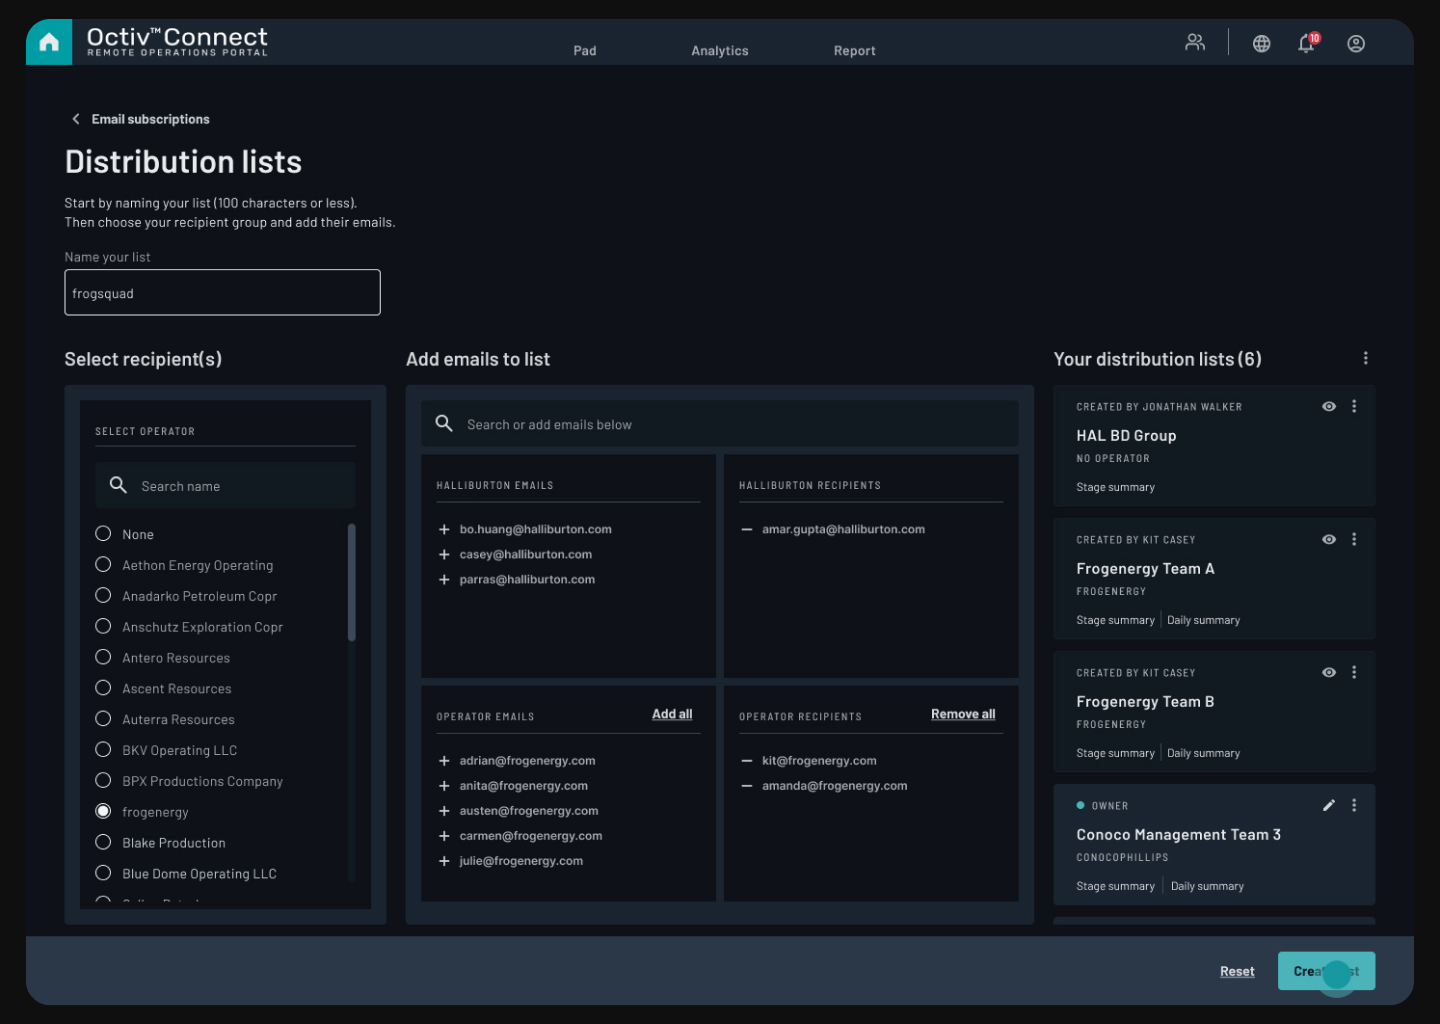View HAL BD Group with eye icon
Viewport: 1440px width, 1024px height.
click(x=1329, y=406)
